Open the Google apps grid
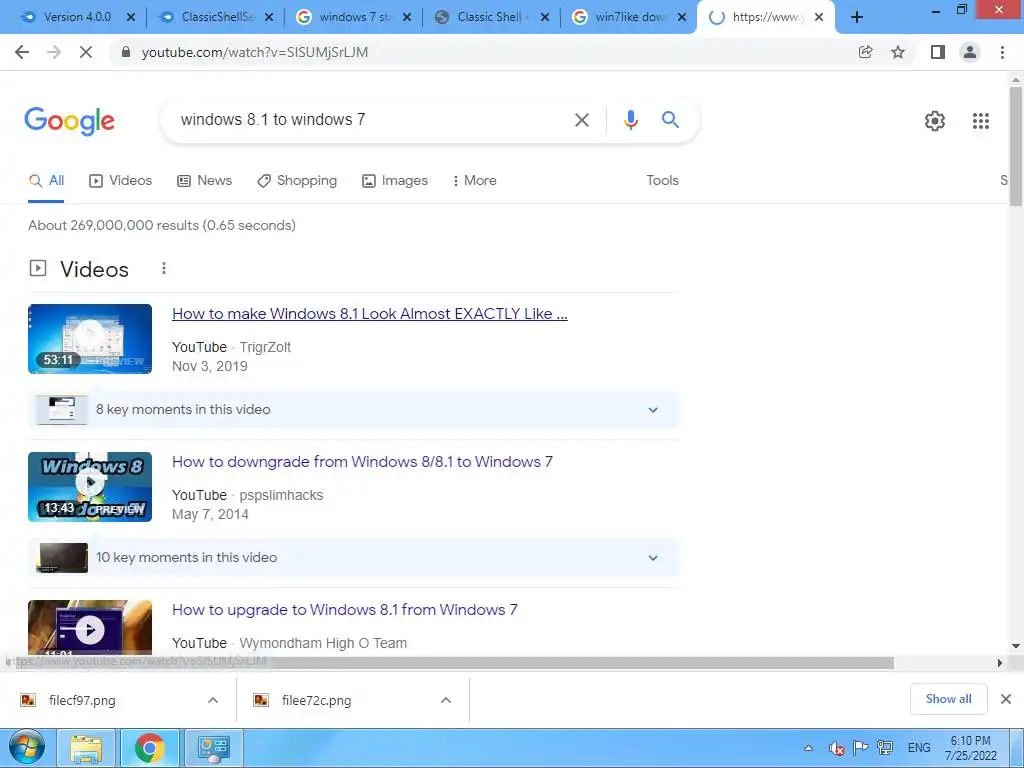 point(981,121)
